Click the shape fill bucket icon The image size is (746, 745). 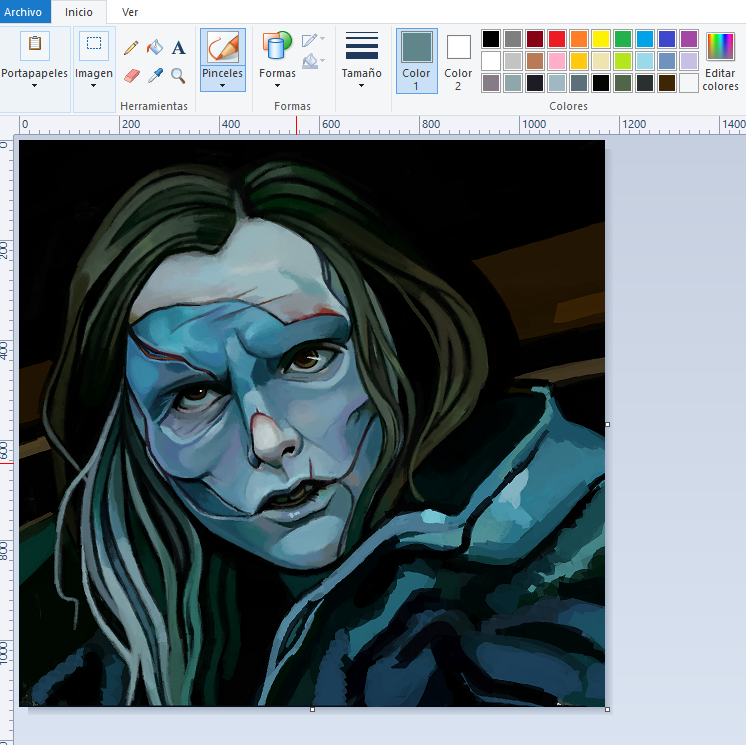click(310, 61)
